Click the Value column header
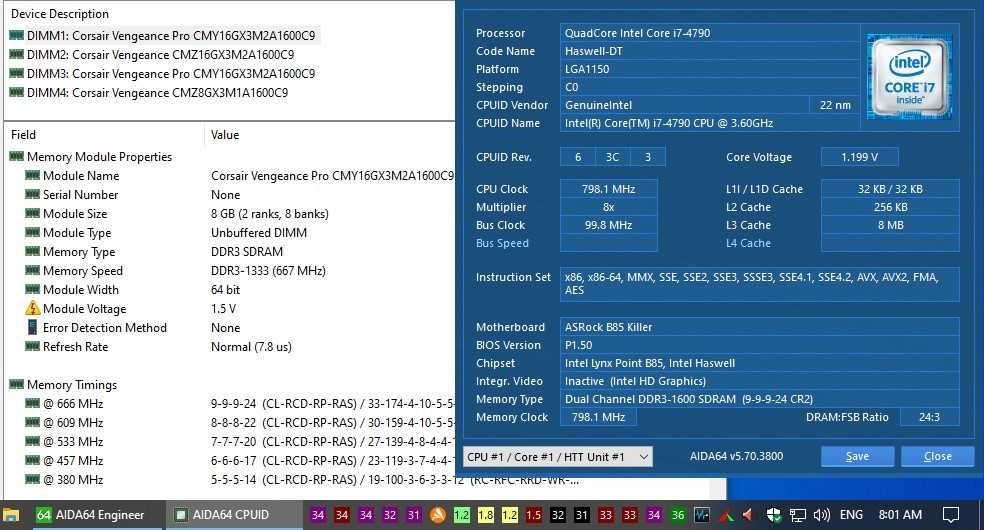Viewport: 984px width, 530px height. tap(225, 135)
